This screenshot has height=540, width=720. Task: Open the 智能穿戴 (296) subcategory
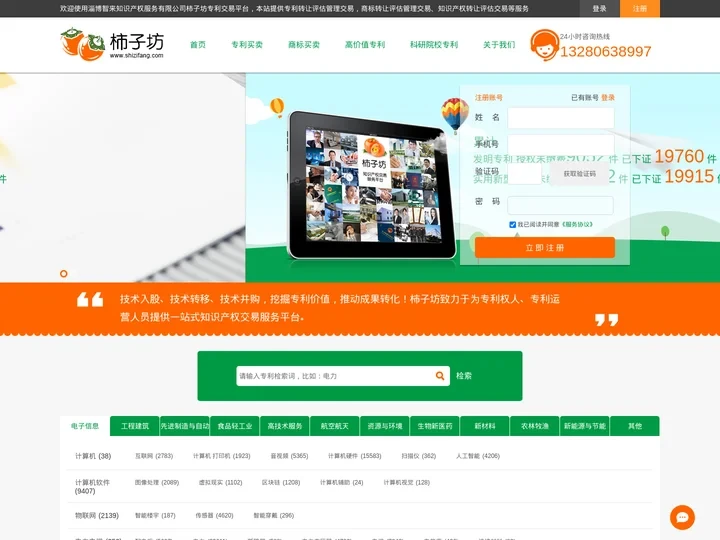tap(274, 516)
